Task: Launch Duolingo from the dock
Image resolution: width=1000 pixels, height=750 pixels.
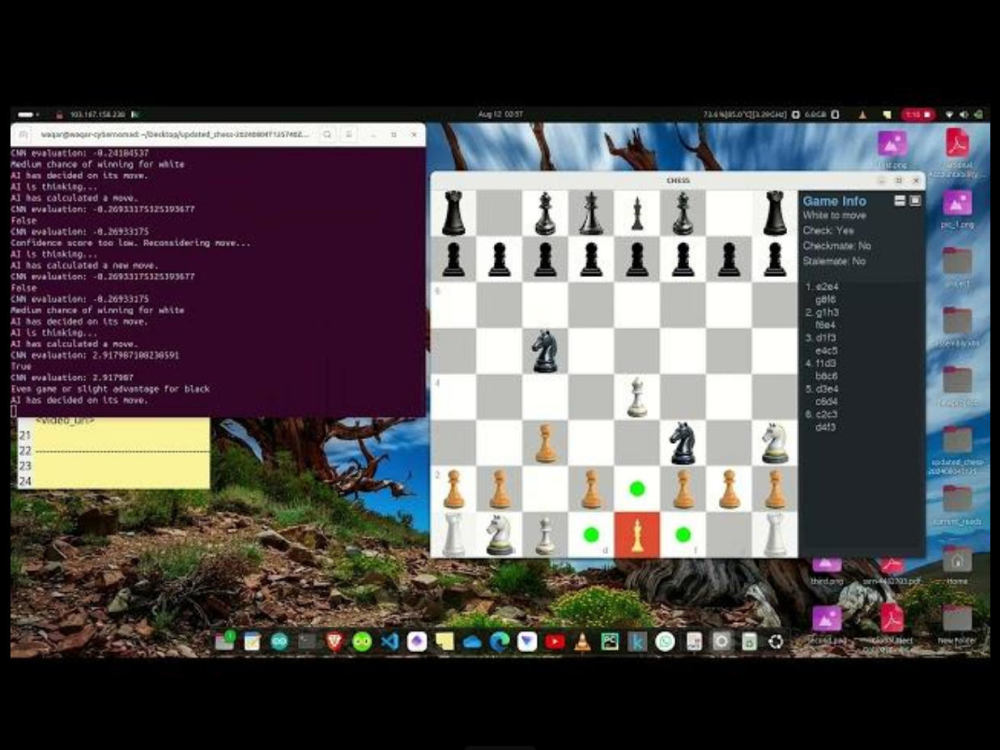Action: click(x=362, y=641)
